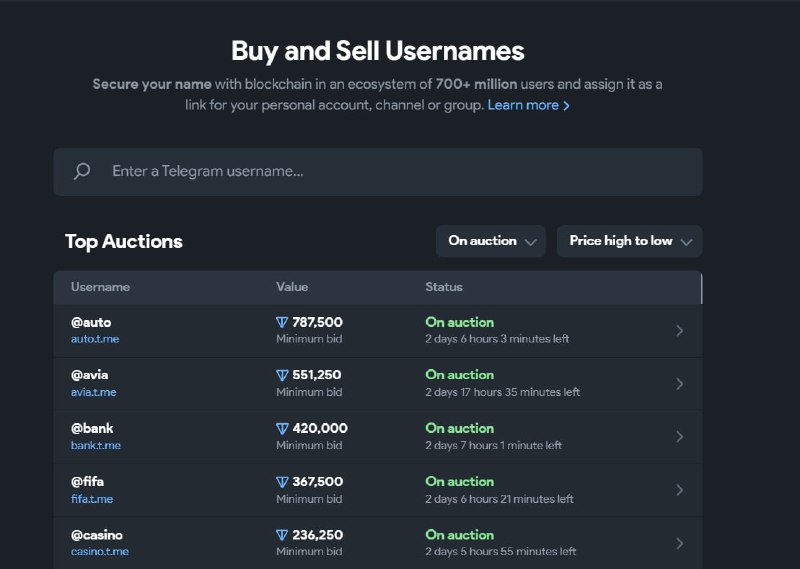Click '2 days 7 hours 1 minute left'
Image resolution: width=800 pixels, height=569 pixels.
coord(493,445)
